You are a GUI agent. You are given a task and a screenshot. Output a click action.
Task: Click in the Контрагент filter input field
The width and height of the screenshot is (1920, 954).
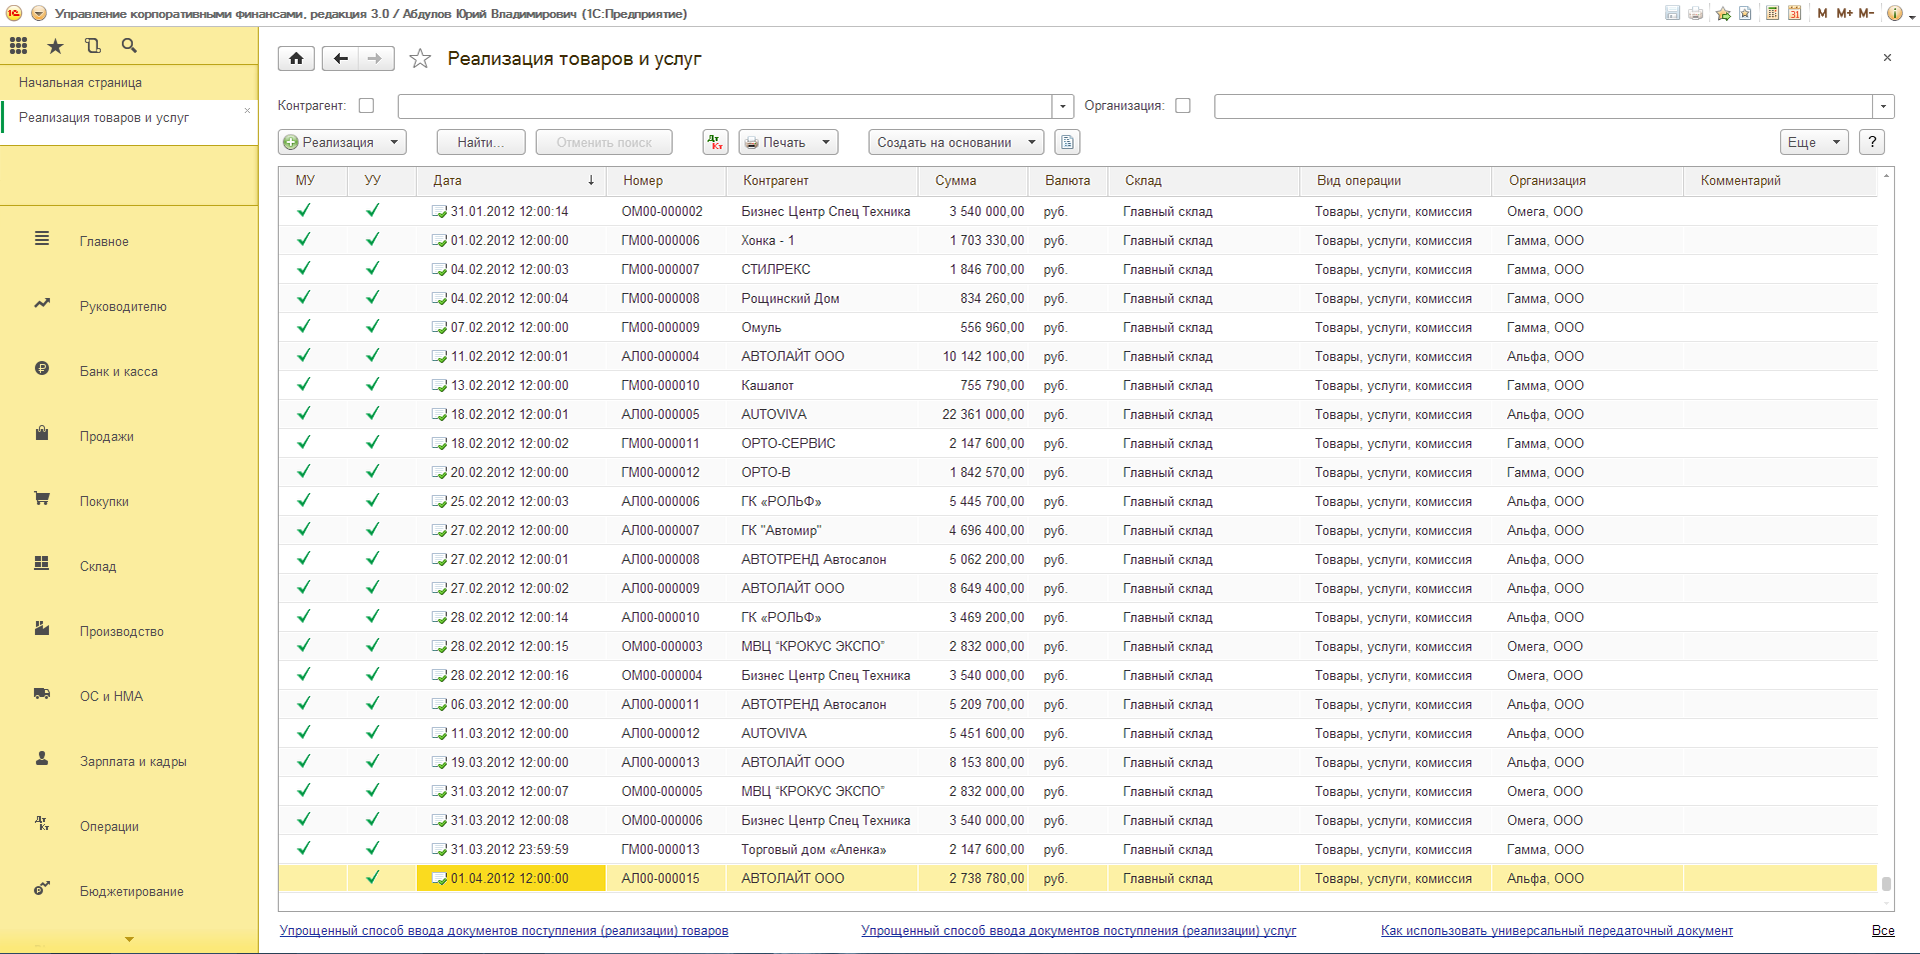pos(725,106)
